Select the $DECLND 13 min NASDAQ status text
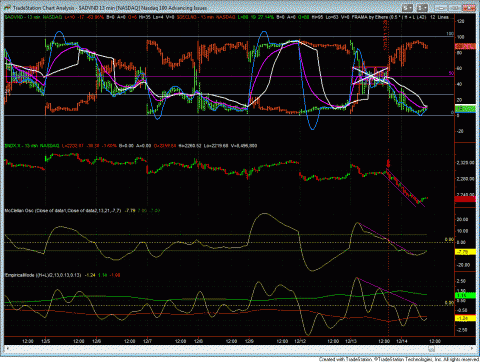Screen dimensions: 480x362 click(206, 17)
